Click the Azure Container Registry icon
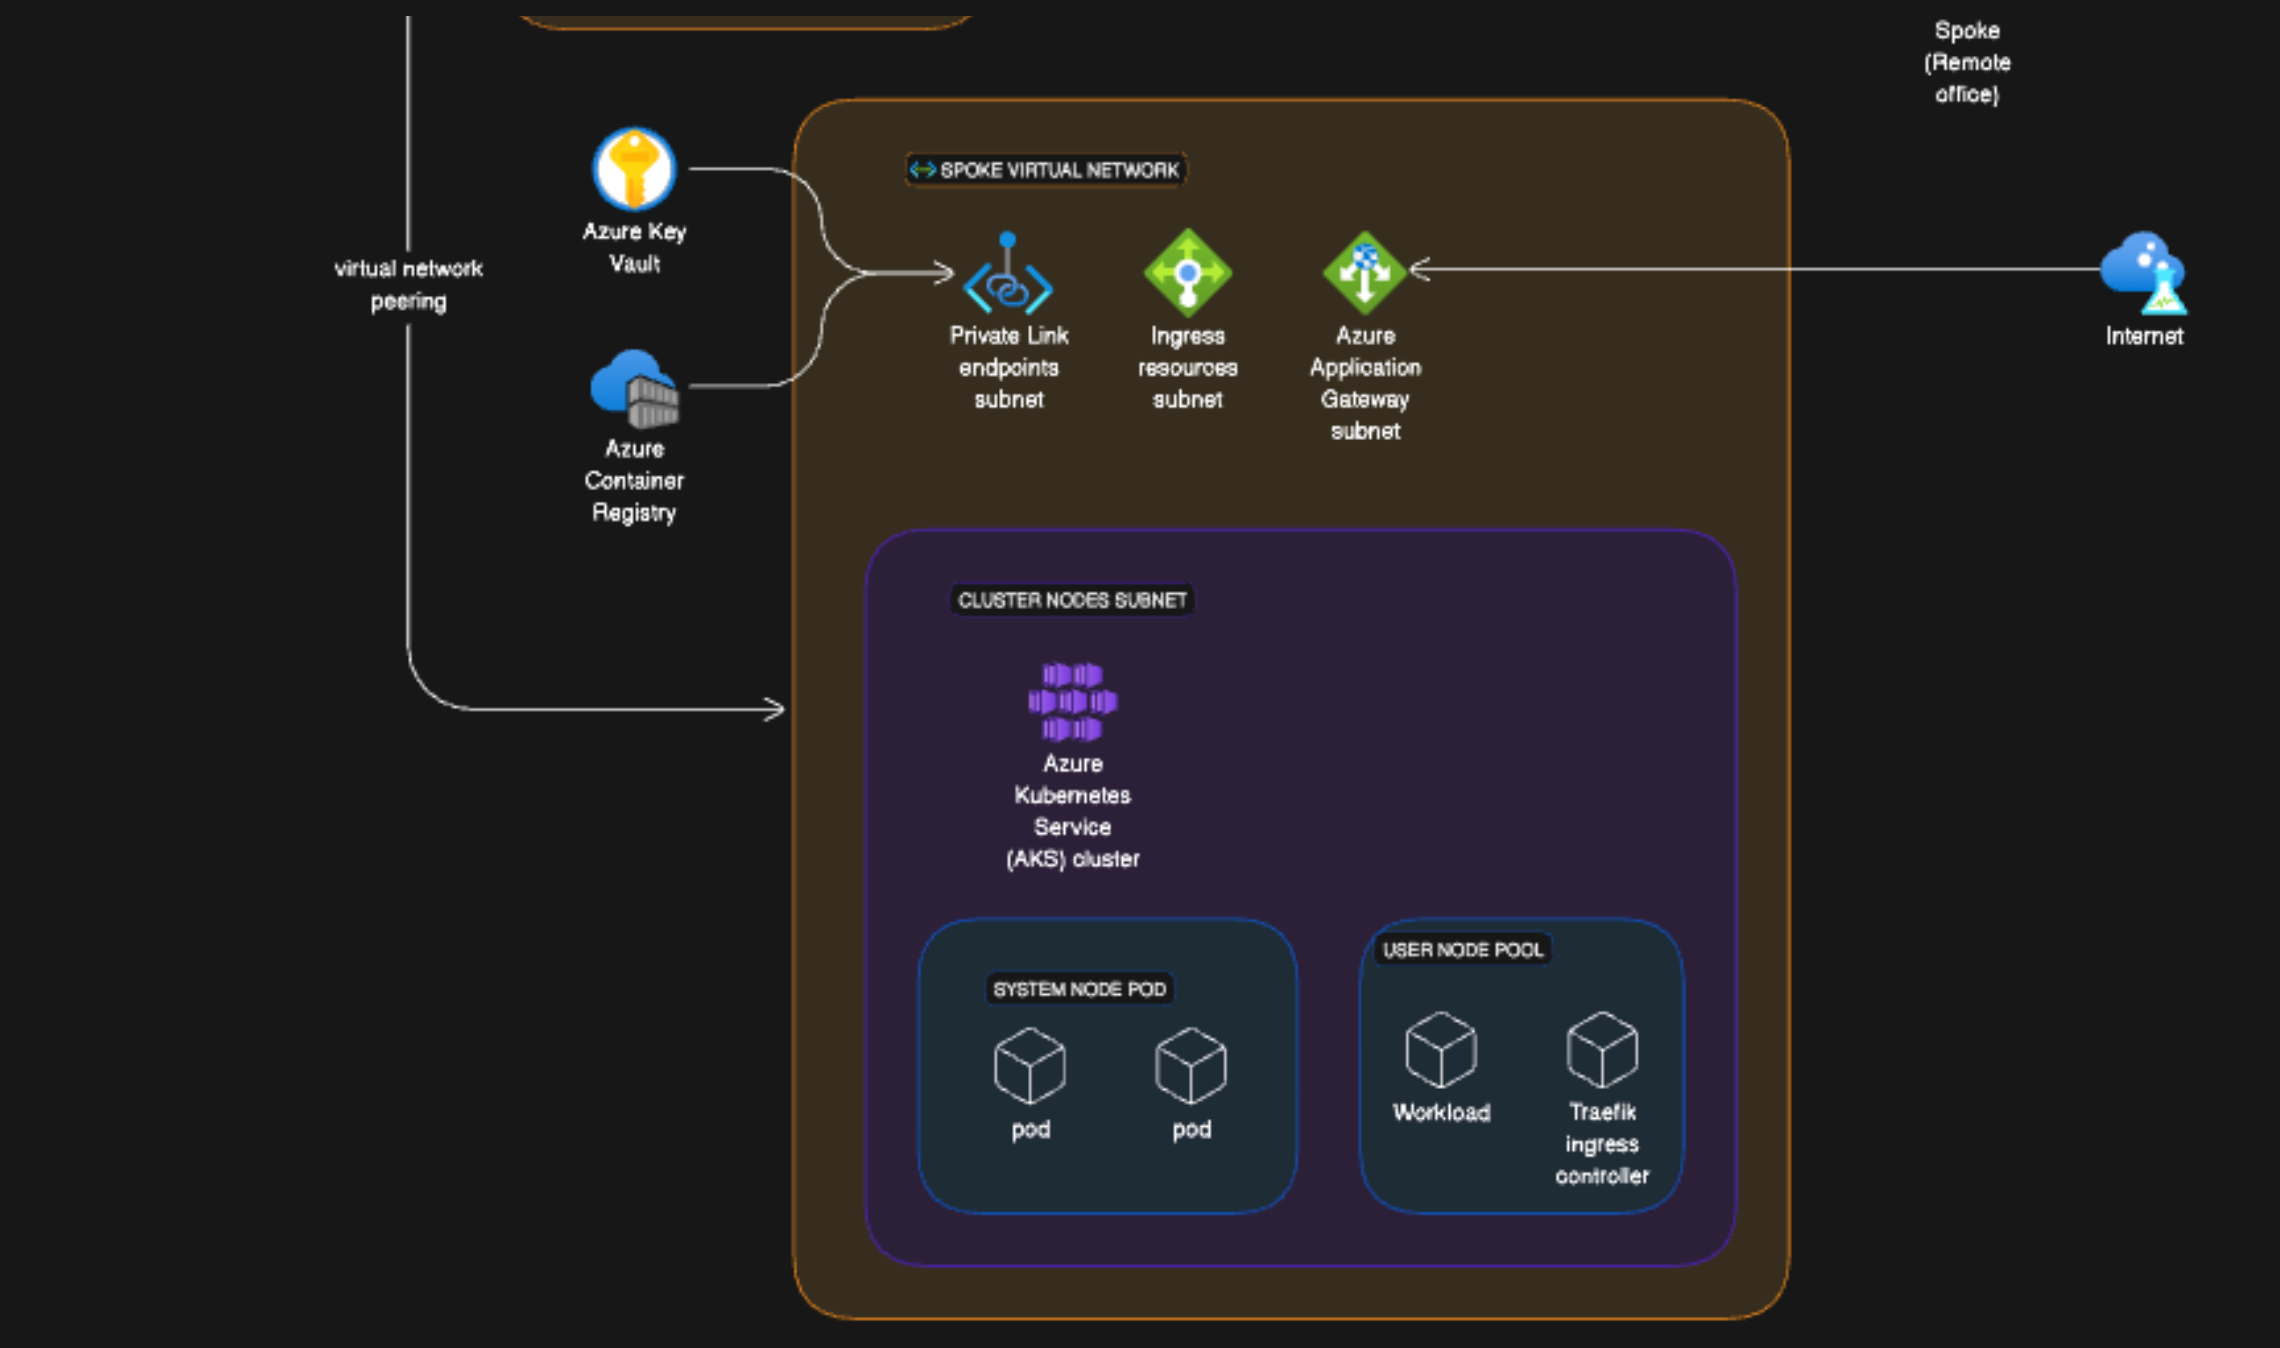Viewport: 2280px width, 1348px height. tap(634, 388)
